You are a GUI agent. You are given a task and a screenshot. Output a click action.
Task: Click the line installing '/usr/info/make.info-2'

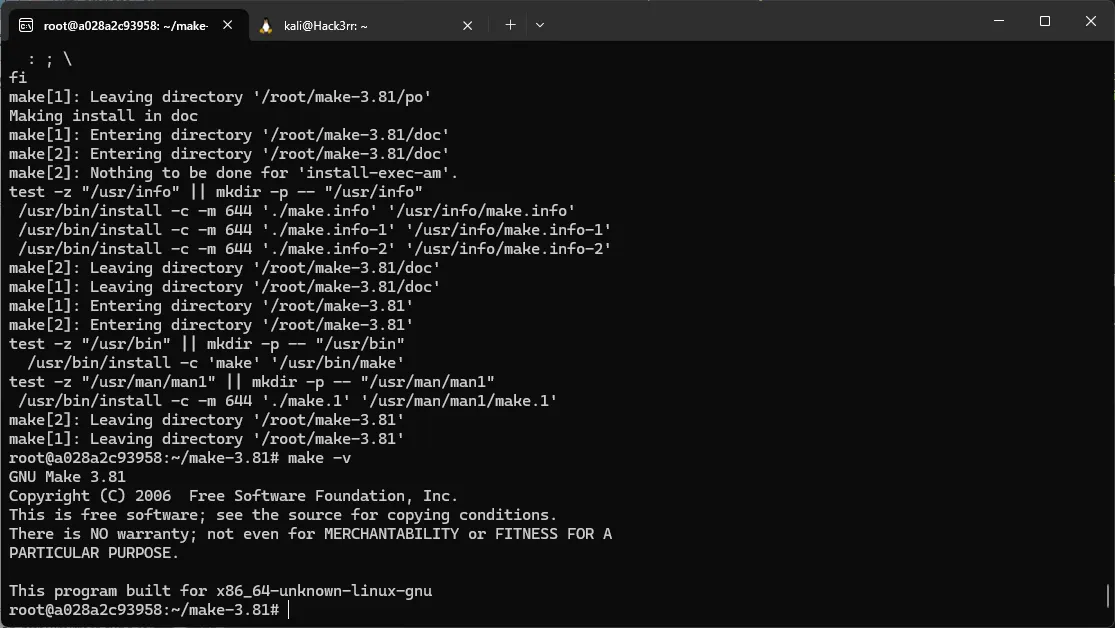314,249
